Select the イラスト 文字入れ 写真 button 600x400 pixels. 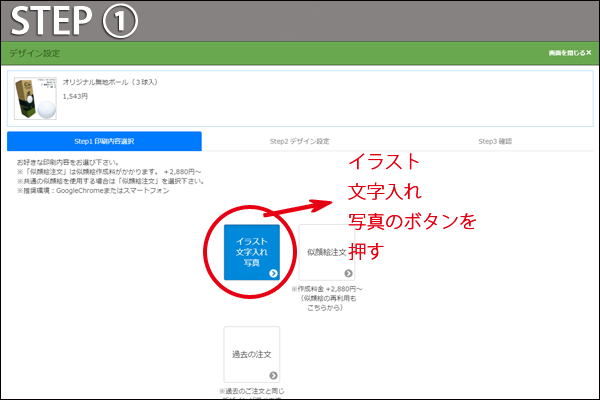[x=252, y=252]
